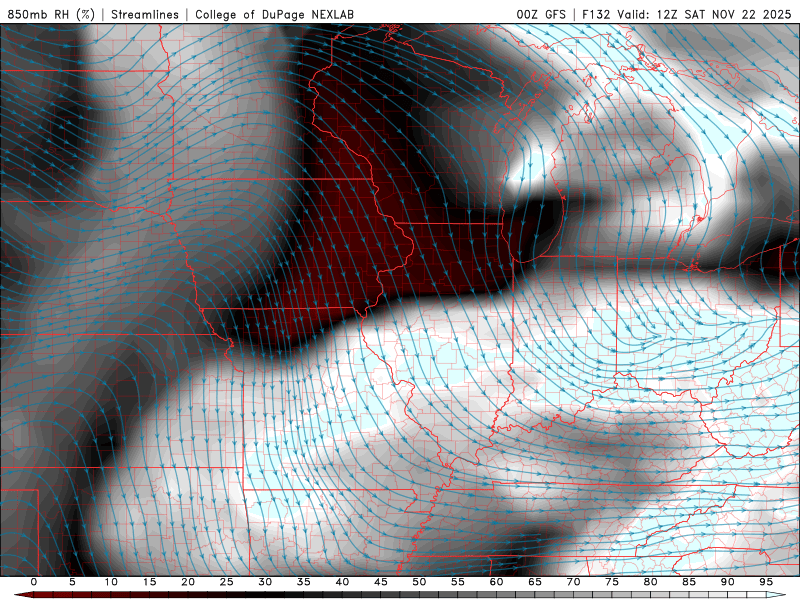
Task: Select the 'Streamlines' label in the header
Action: (145, 14)
